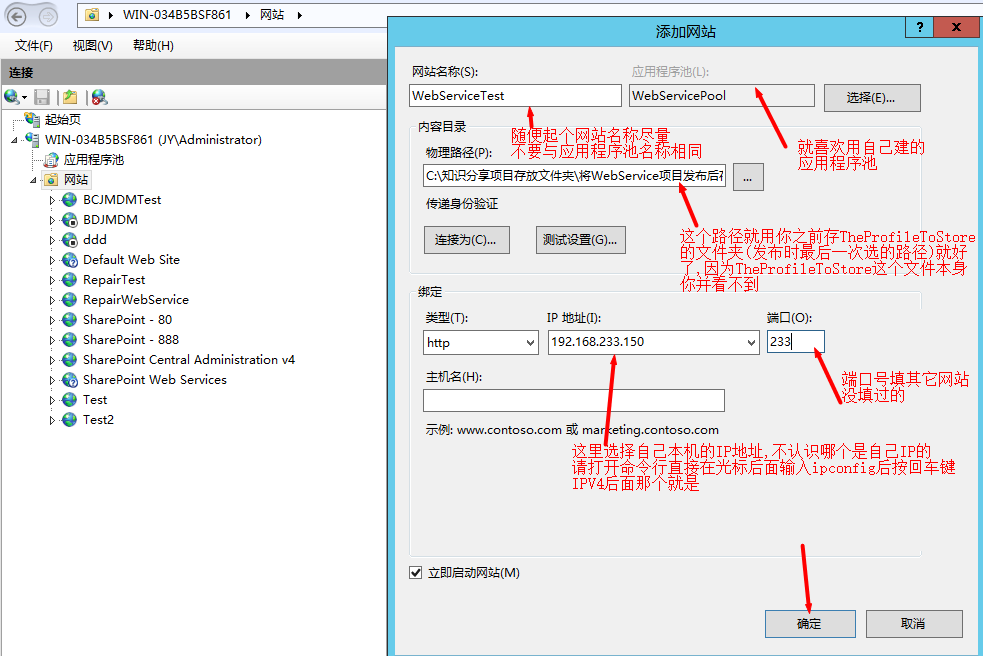Image resolution: width=983 pixels, height=656 pixels.
Task: Click the 取消 button
Action: click(914, 624)
